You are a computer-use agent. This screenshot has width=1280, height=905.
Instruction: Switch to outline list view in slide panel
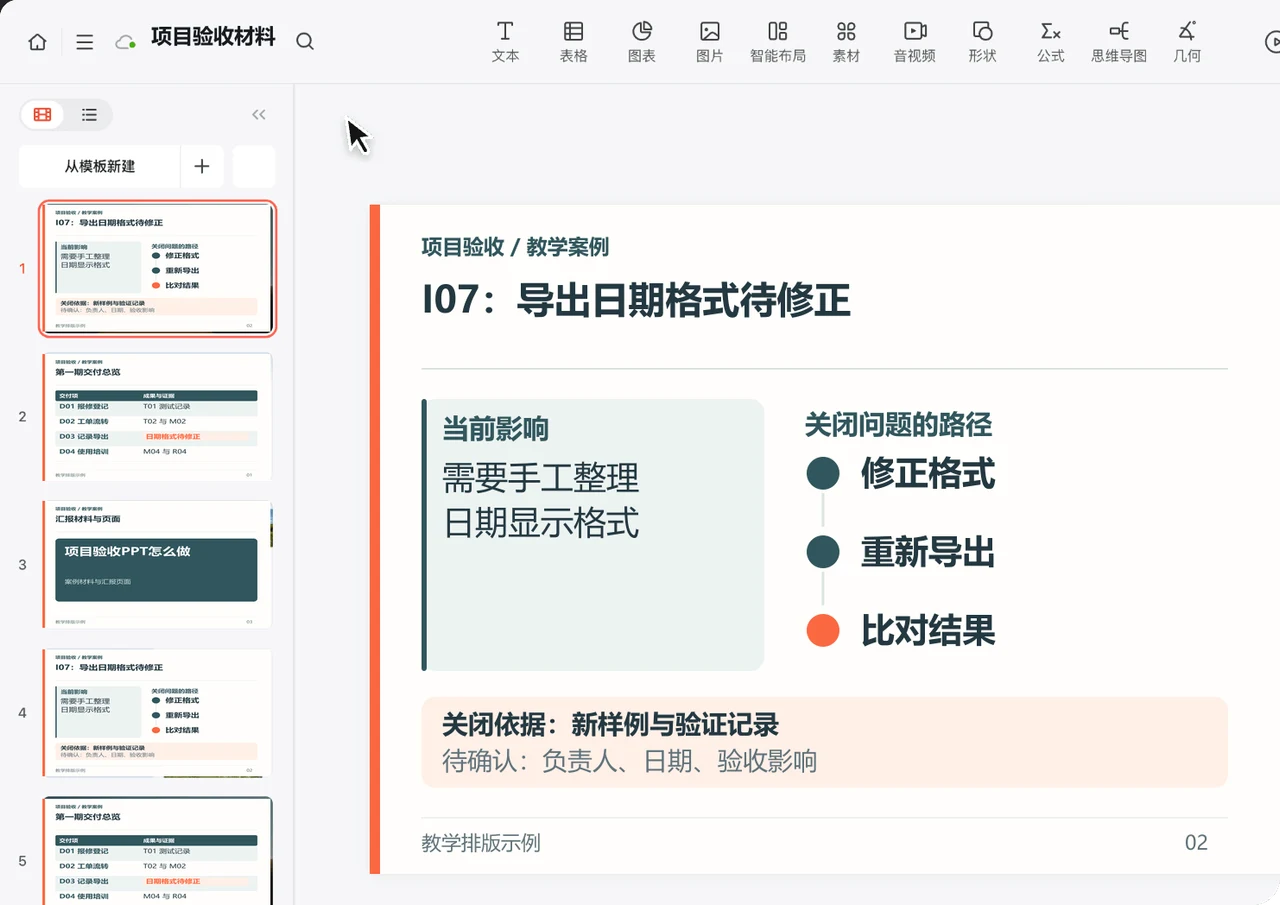point(89,115)
